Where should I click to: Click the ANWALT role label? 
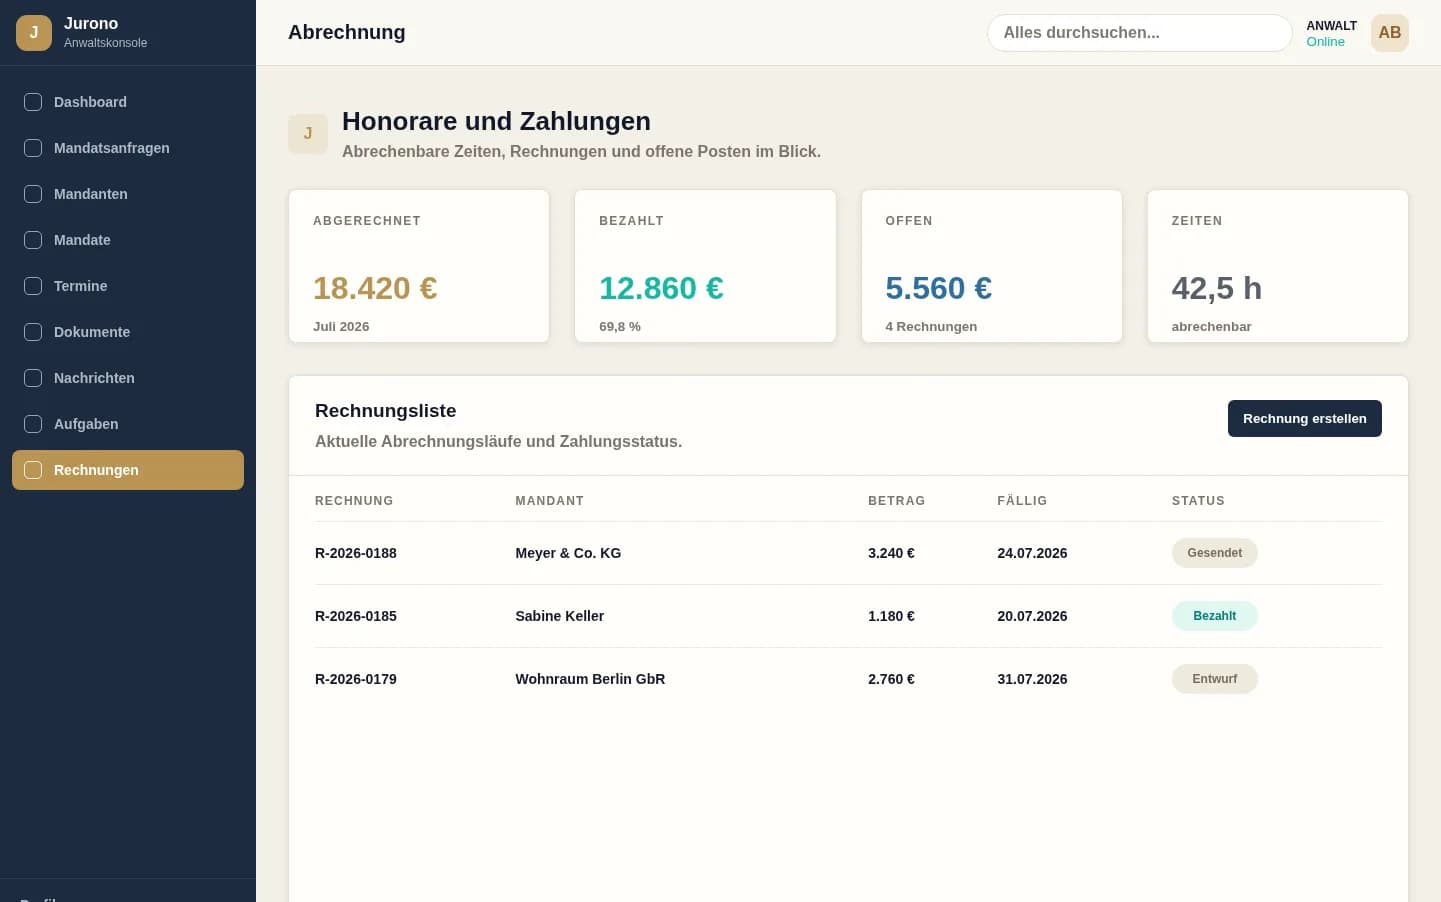[1331, 26]
